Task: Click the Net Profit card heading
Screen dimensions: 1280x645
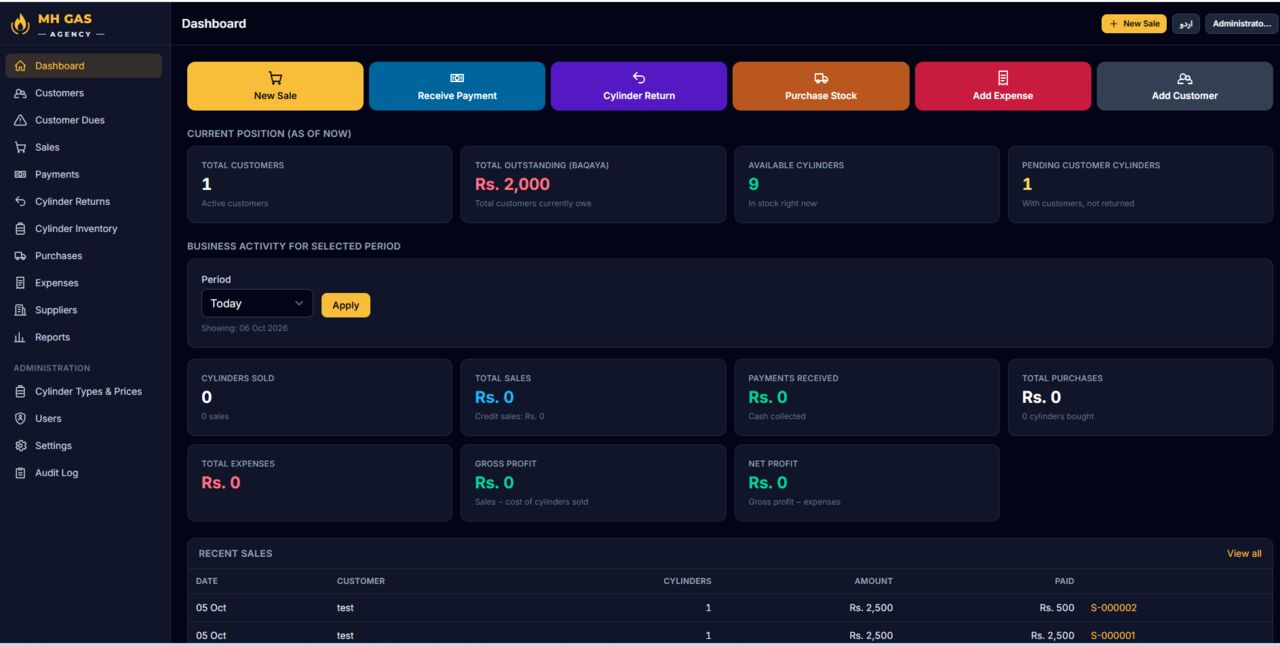Action: [773, 464]
